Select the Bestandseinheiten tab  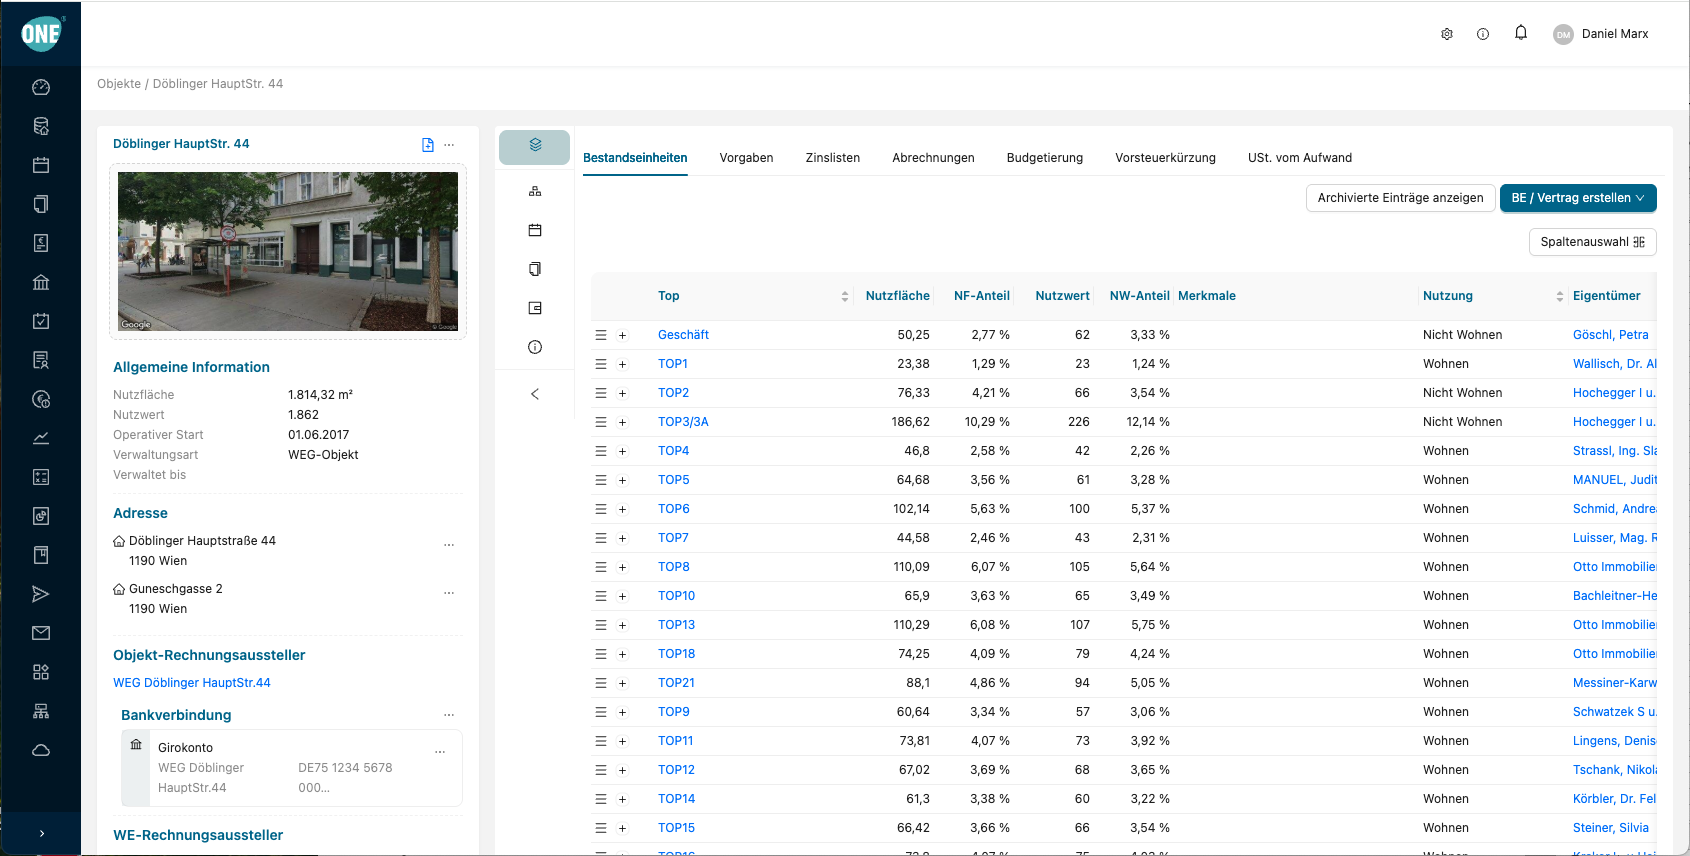(x=635, y=158)
